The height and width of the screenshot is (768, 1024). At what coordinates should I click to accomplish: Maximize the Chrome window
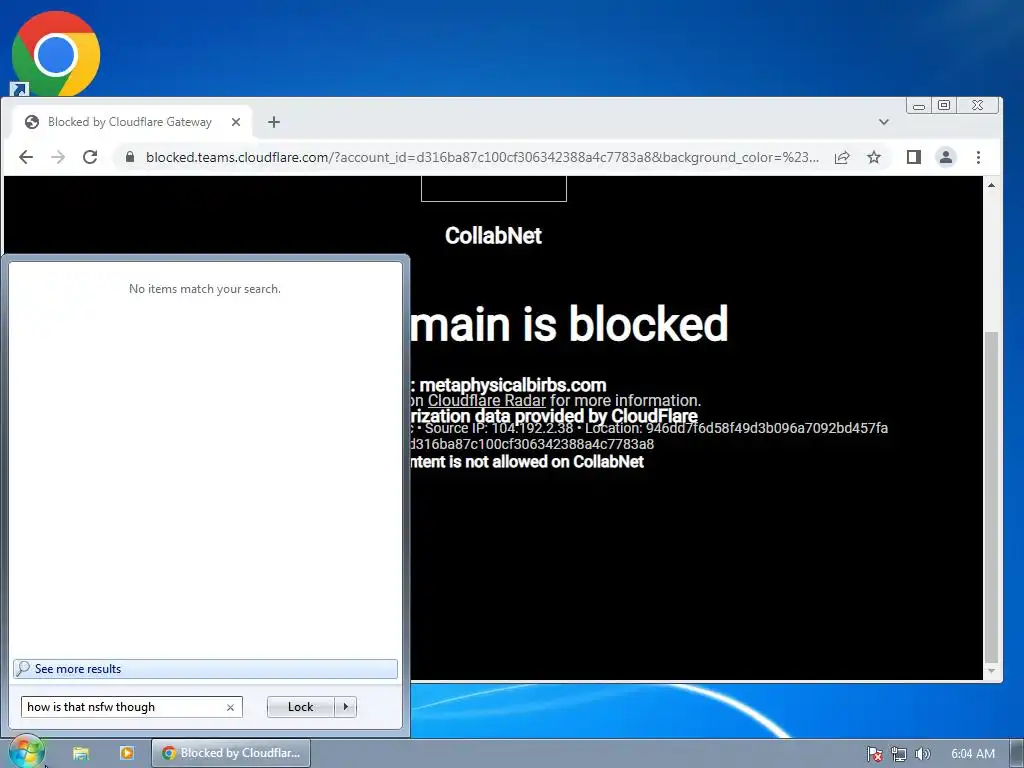(944, 105)
